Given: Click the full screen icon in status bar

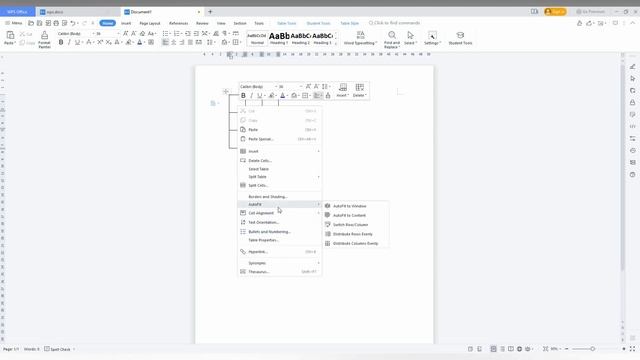Looking at the screenshot, I should [x=632, y=349].
